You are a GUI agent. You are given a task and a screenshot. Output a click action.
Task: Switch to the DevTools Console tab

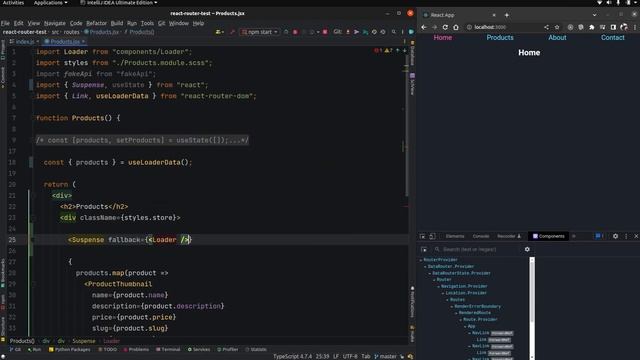tap(481, 236)
